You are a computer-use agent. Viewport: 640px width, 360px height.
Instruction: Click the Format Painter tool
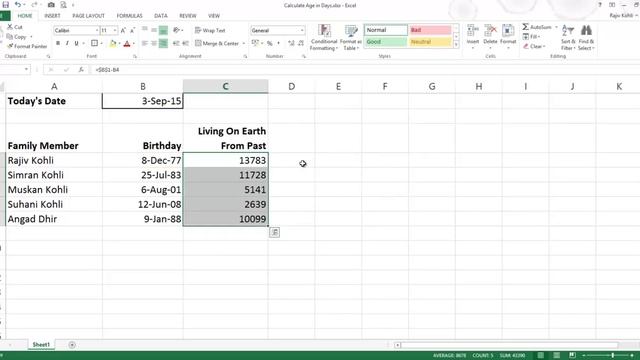pyautogui.click(x=27, y=47)
